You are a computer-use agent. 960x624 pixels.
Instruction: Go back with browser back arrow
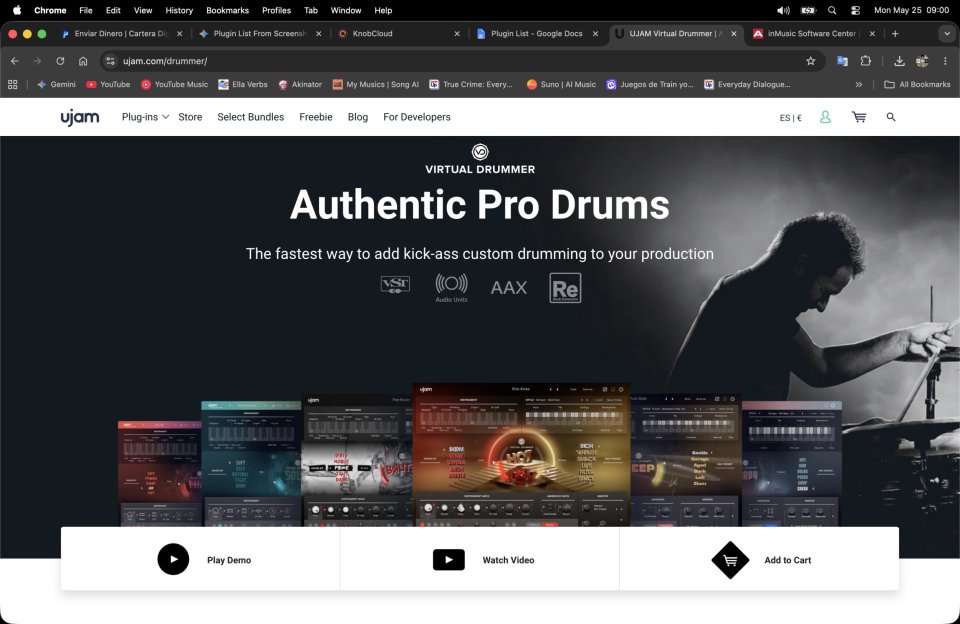pos(15,61)
